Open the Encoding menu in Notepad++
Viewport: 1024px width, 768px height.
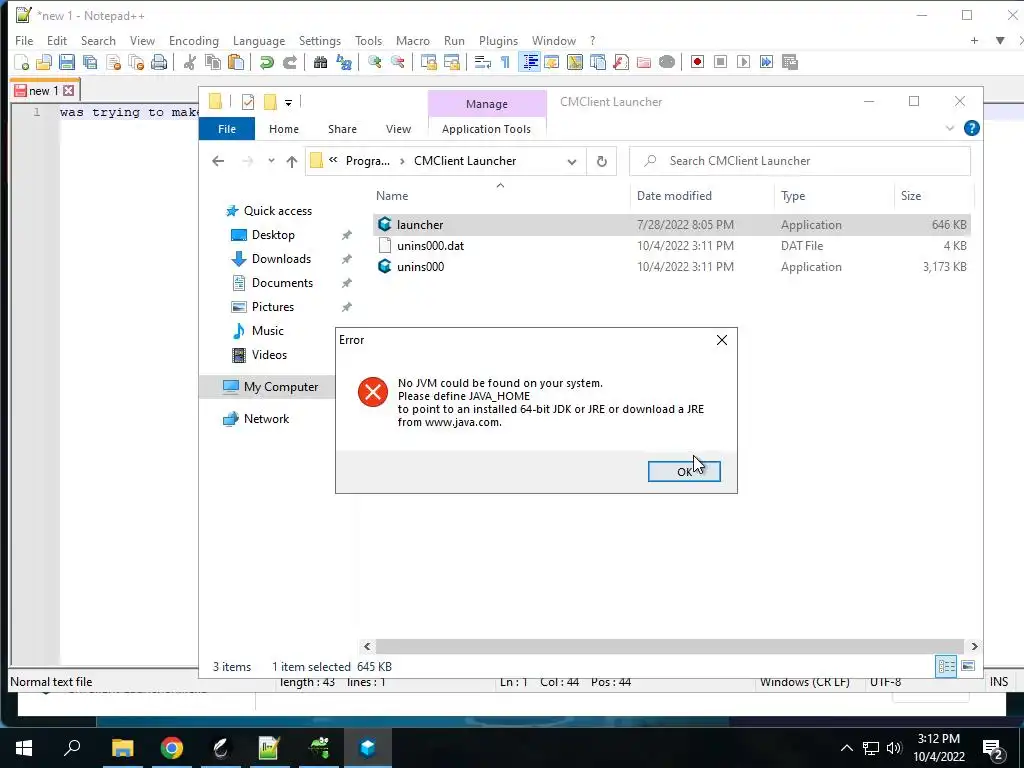click(193, 40)
